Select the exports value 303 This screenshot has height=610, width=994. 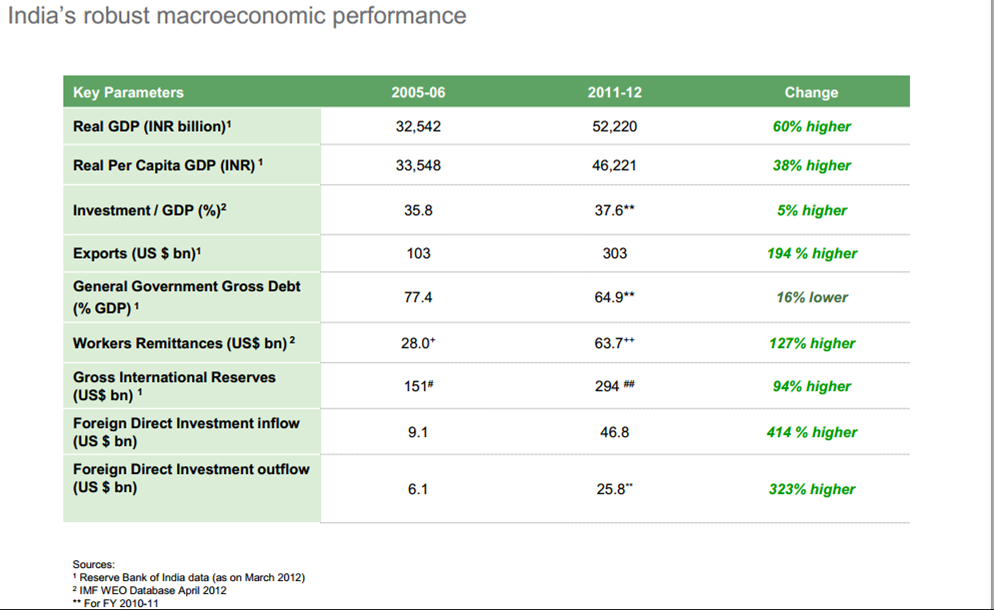pos(614,254)
